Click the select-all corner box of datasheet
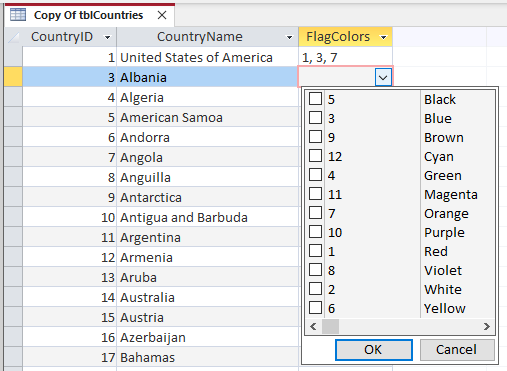The height and width of the screenshot is (371, 507). point(14,37)
